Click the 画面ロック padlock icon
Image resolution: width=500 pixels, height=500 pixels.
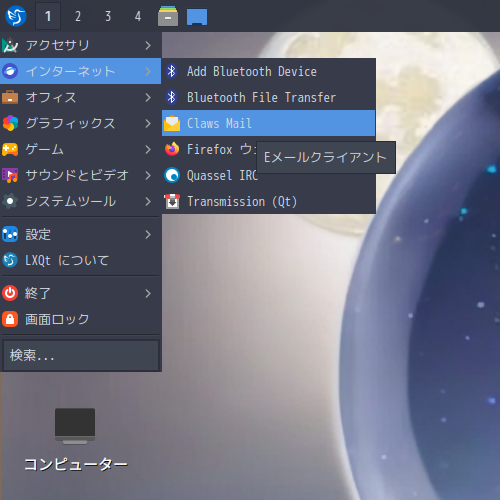[10, 319]
